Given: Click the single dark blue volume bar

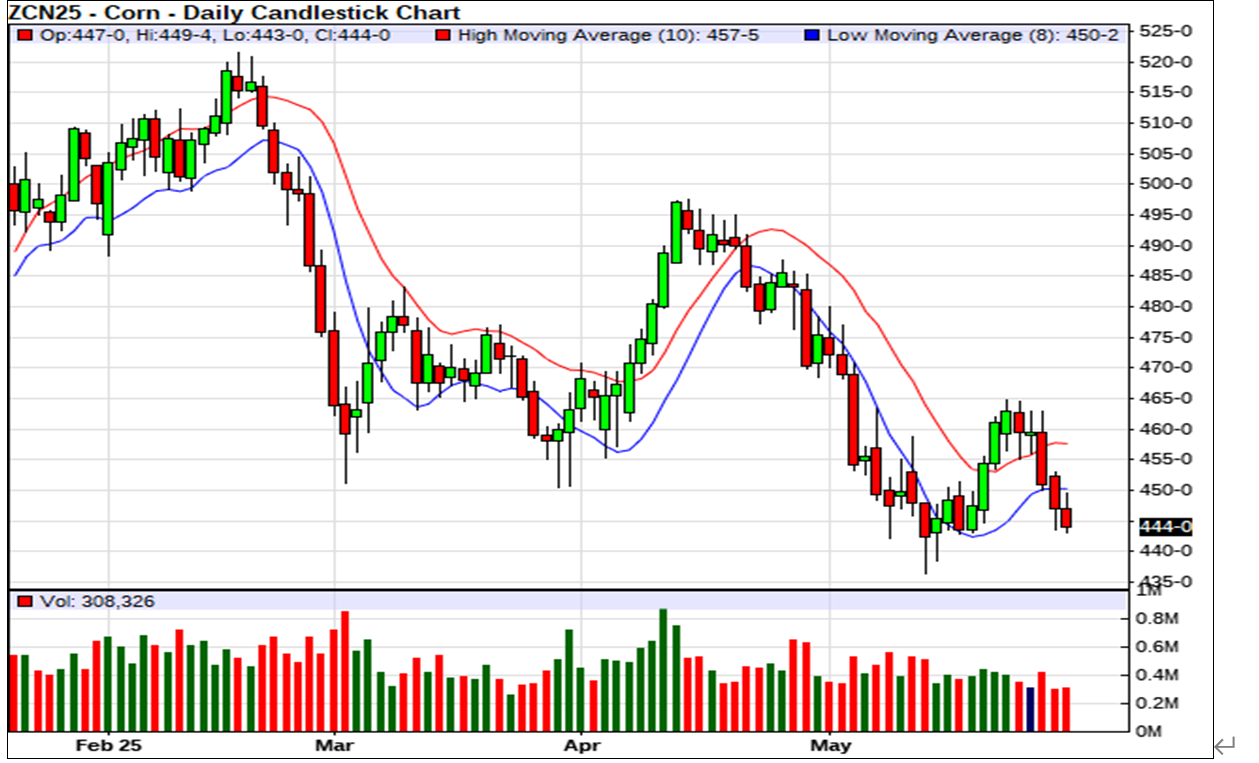Looking at the screenshot, I should point(1031,708).
